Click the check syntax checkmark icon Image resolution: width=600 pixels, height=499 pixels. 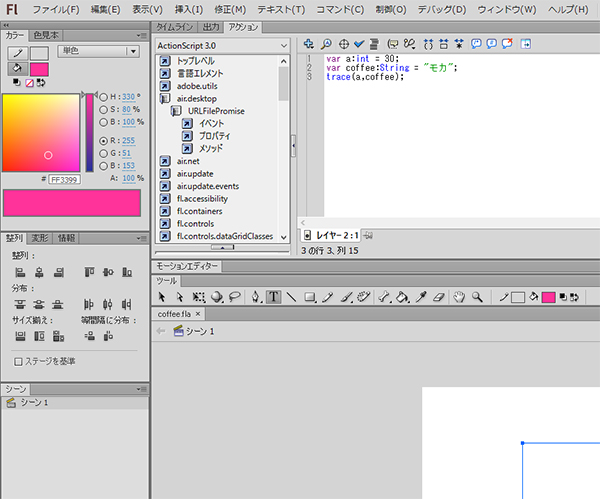point(359,44)
